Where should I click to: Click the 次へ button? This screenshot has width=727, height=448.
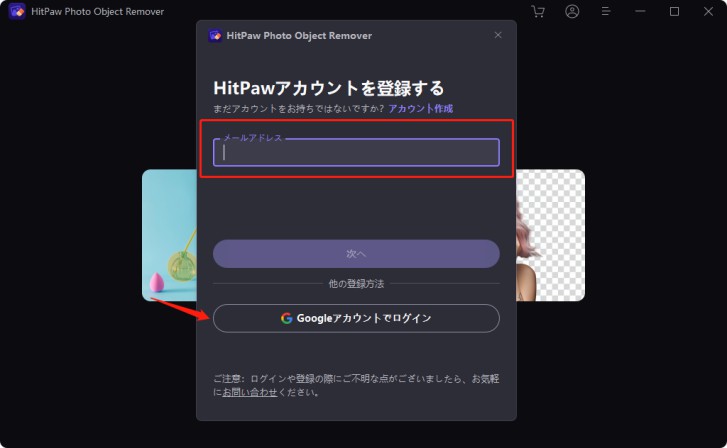click(x=356, y=254)
